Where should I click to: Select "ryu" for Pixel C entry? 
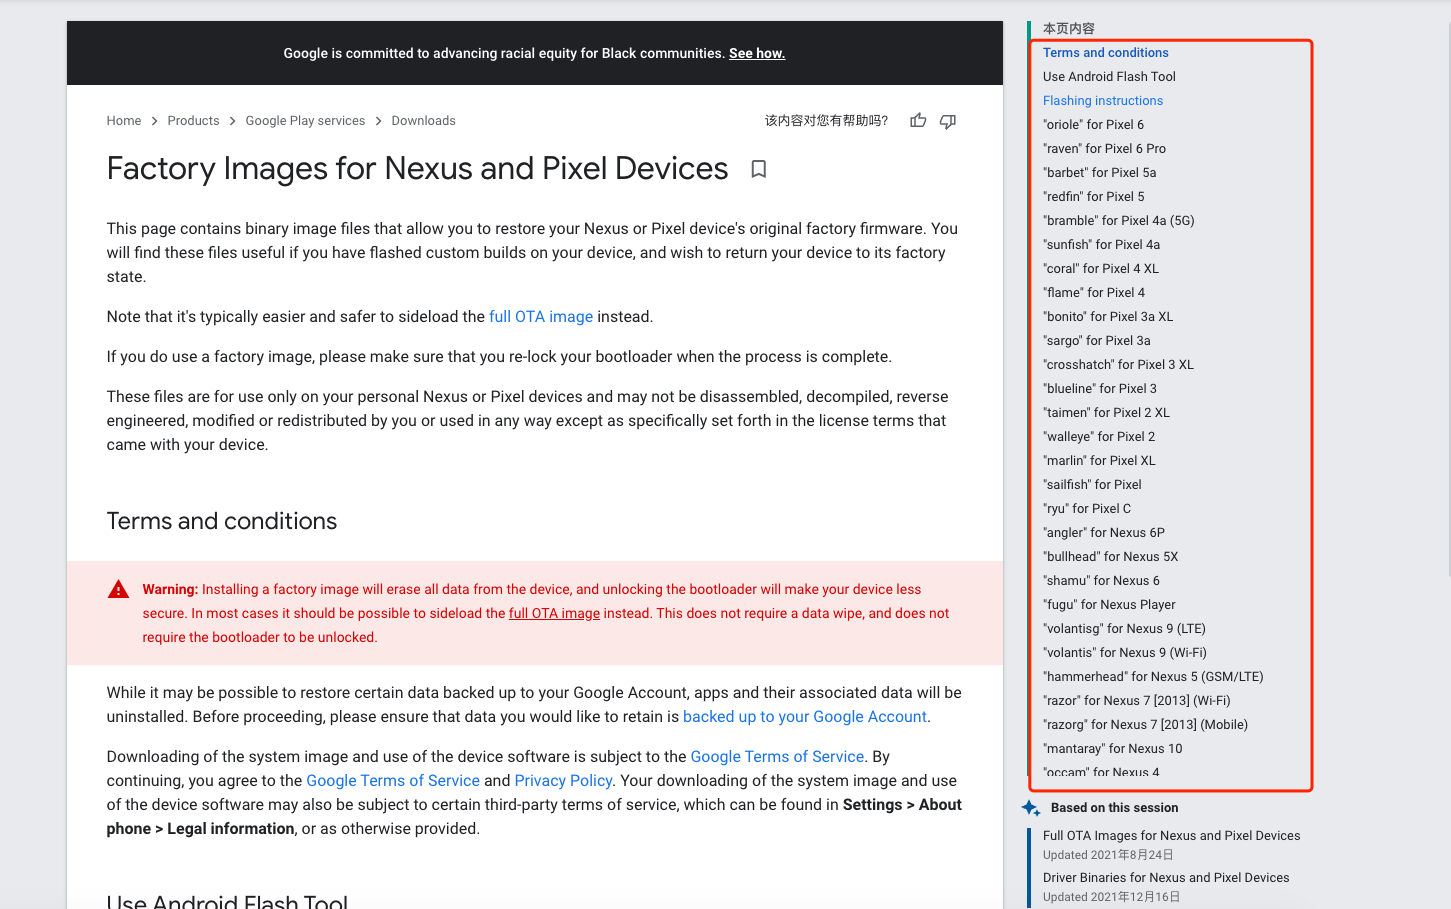(1087, 509)
